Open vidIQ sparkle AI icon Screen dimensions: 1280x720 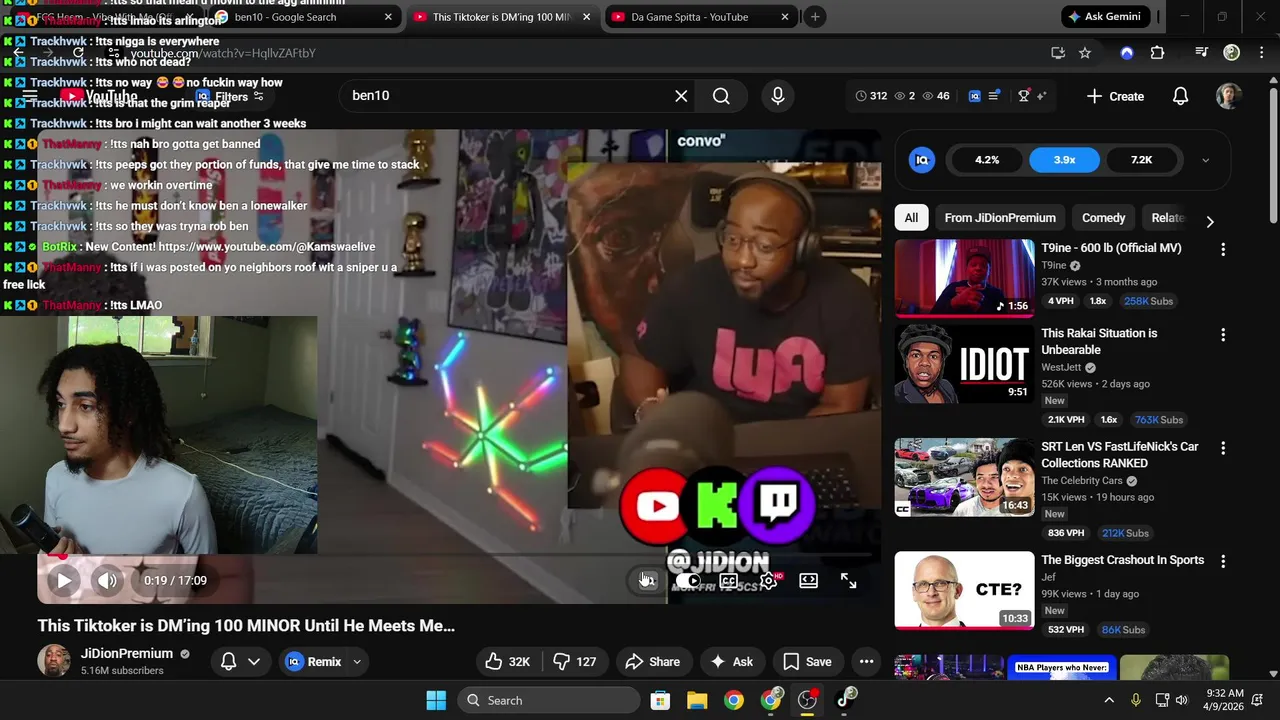pos(1041,96)
